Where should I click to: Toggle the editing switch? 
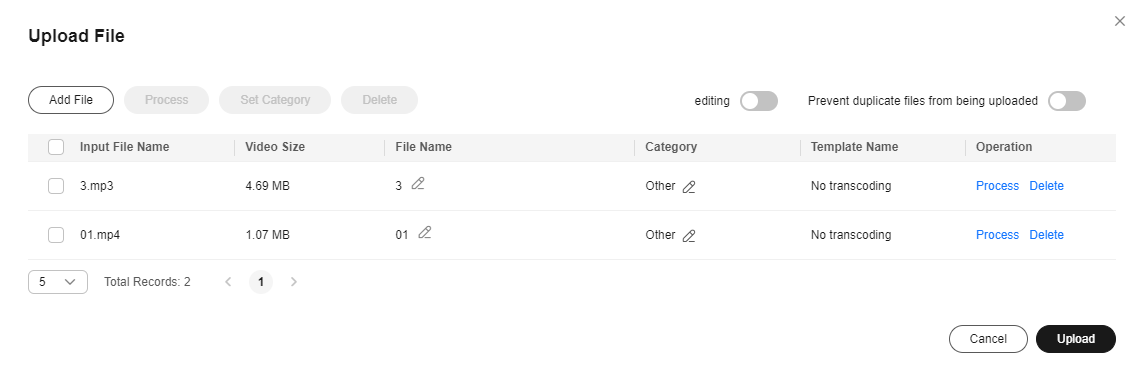tap(759, 101)
